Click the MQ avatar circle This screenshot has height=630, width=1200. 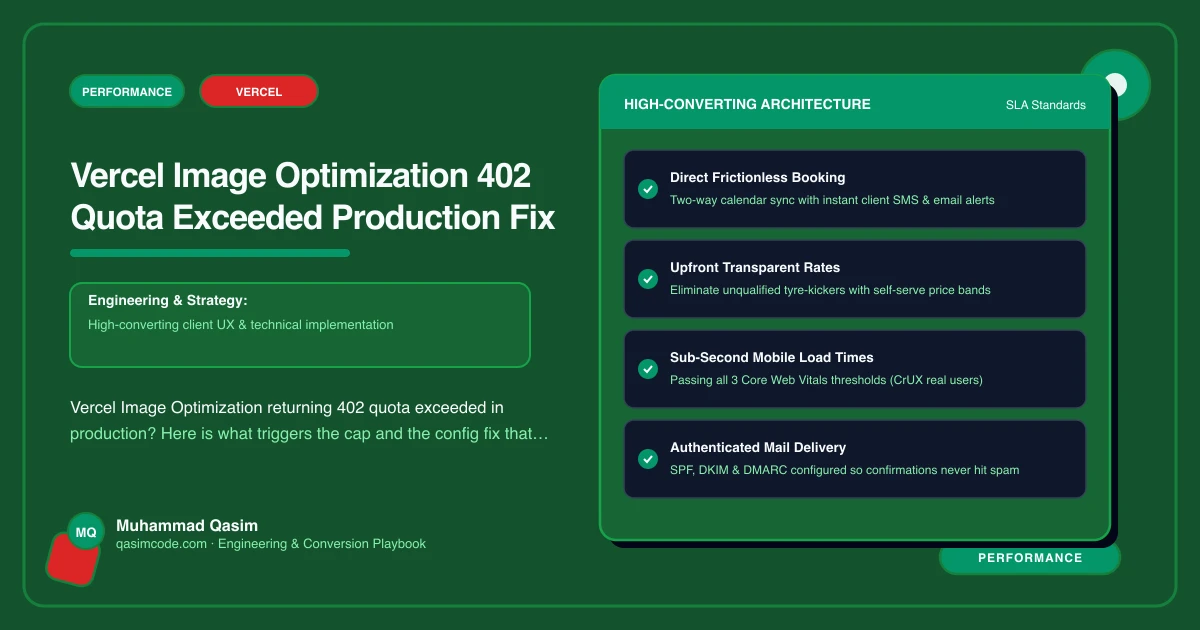click(86, 532)
